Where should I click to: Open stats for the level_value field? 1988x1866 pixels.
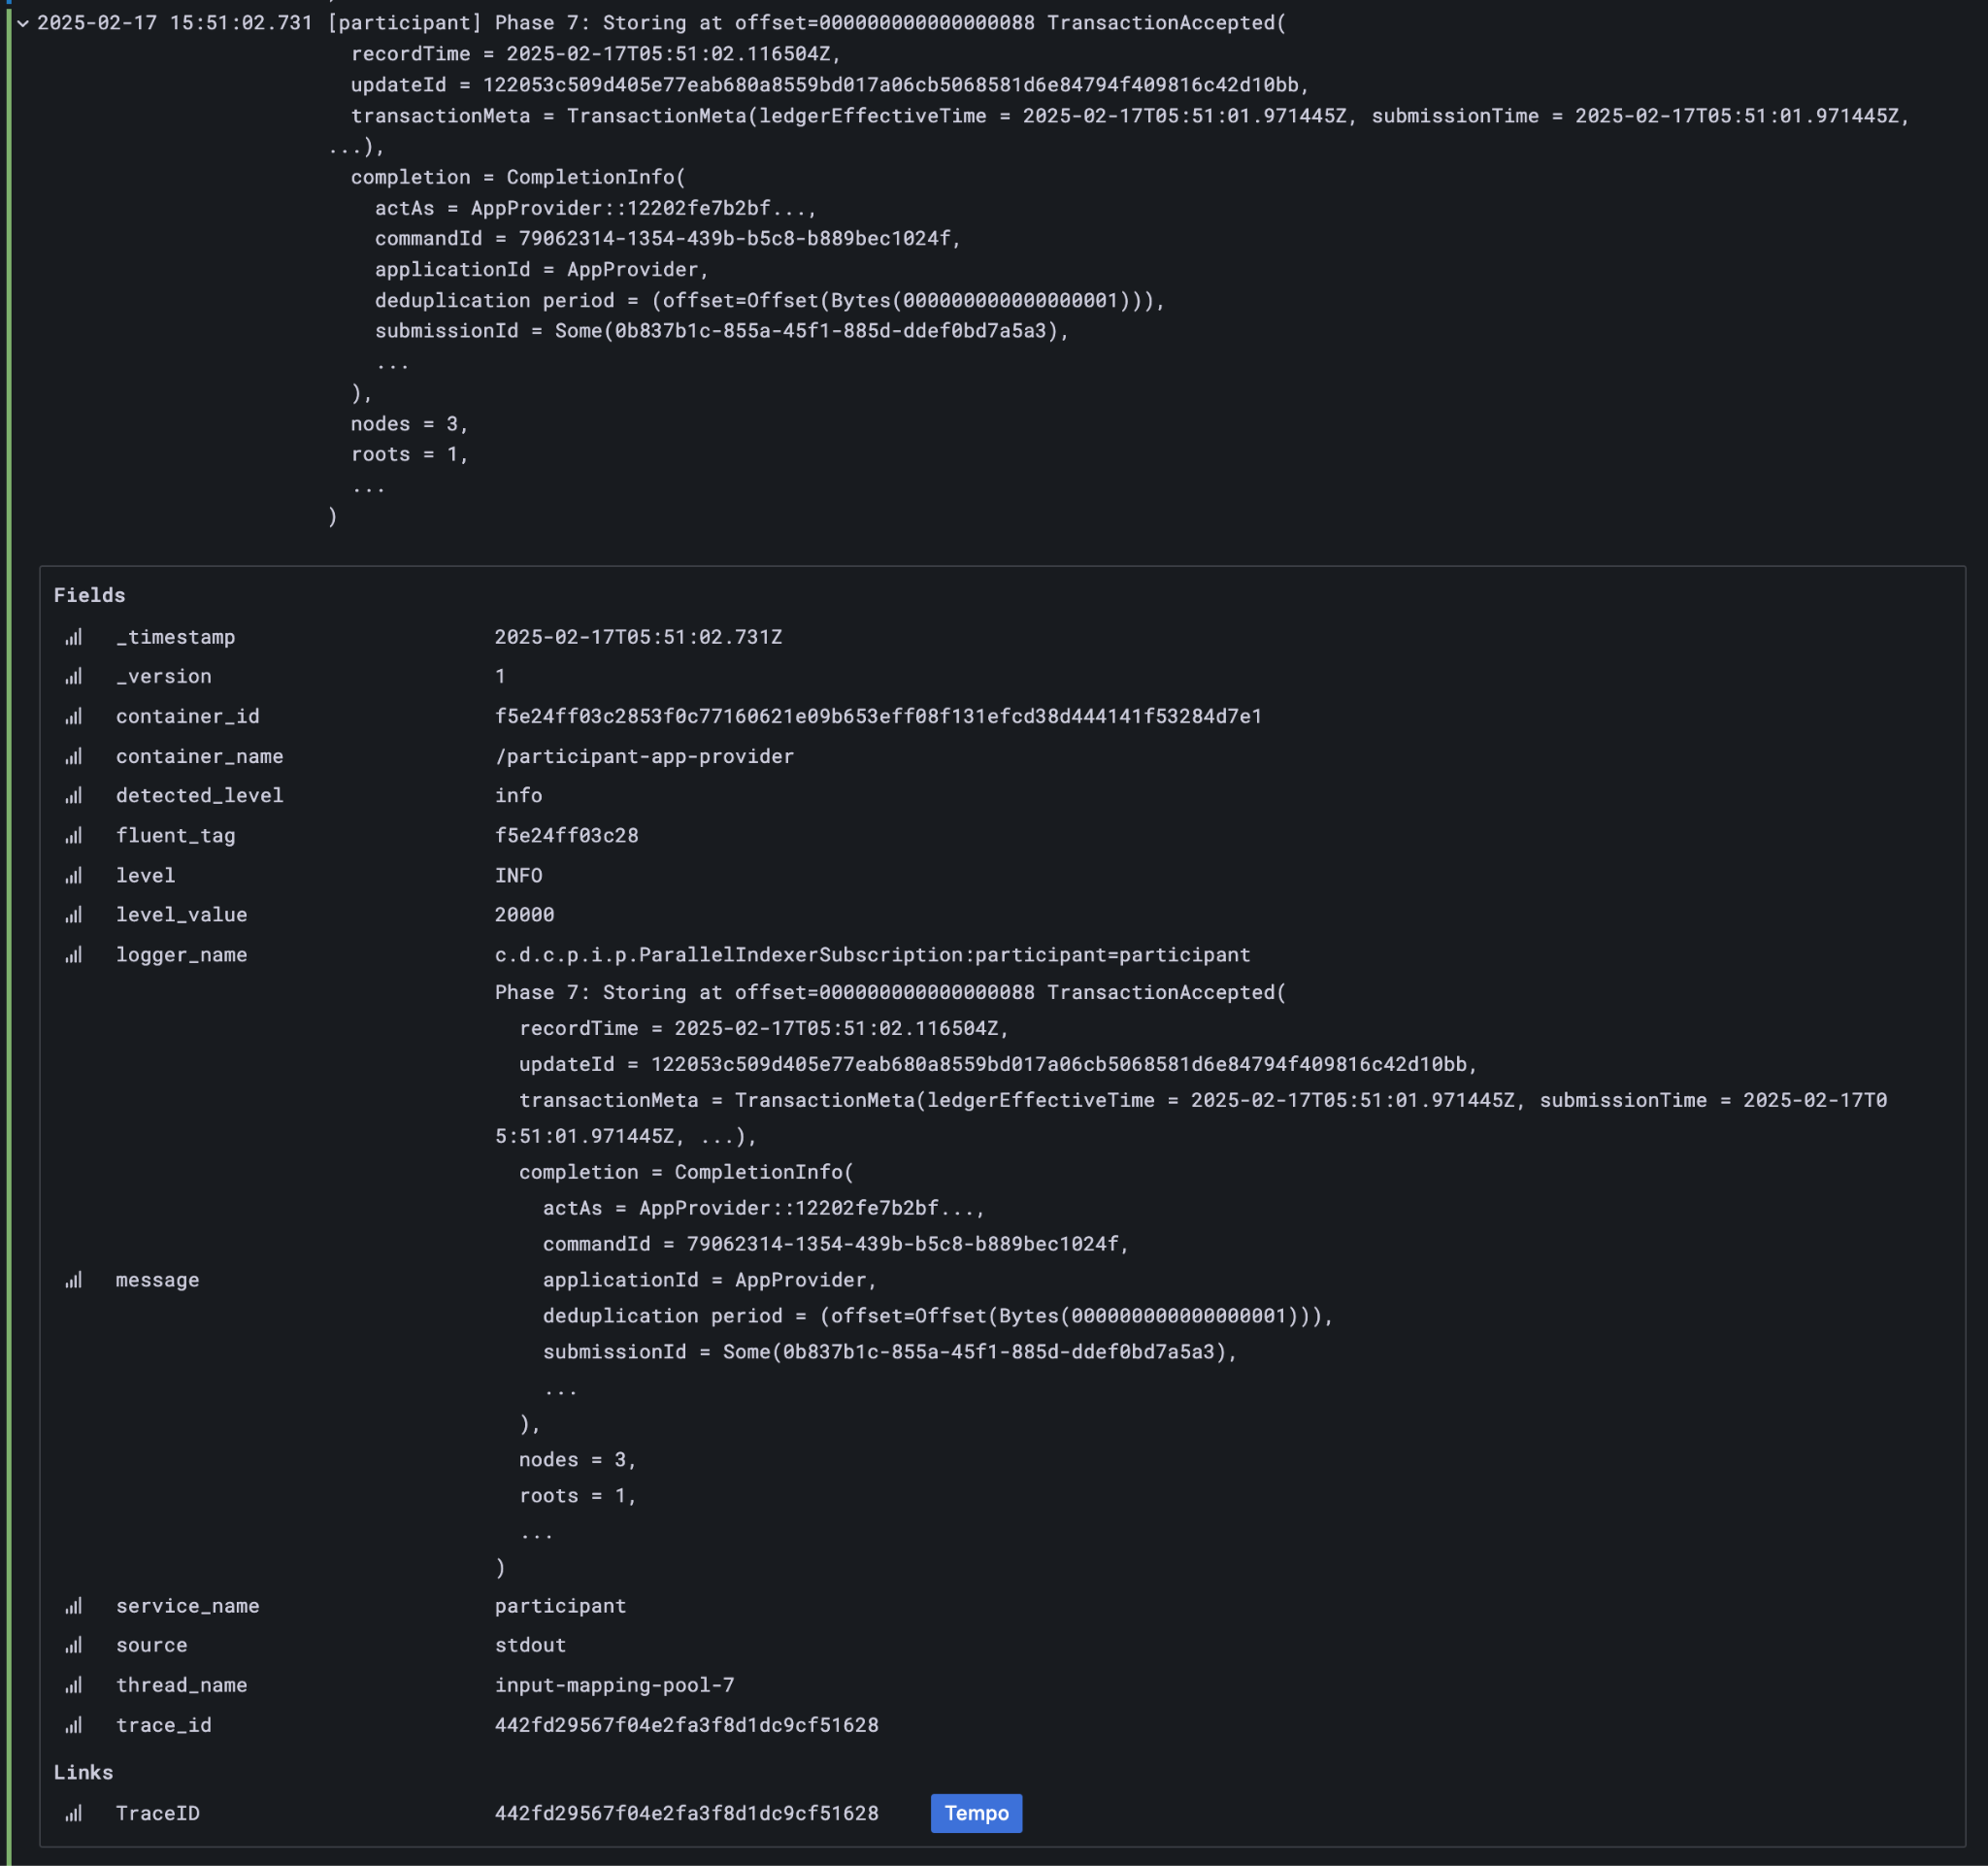click(x=74, y=914)
